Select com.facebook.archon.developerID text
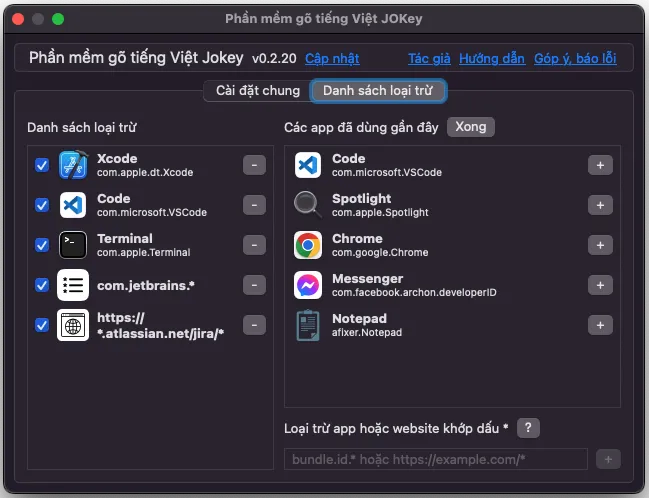The height and width of the screenshot is (498, 649). (414, 293)
